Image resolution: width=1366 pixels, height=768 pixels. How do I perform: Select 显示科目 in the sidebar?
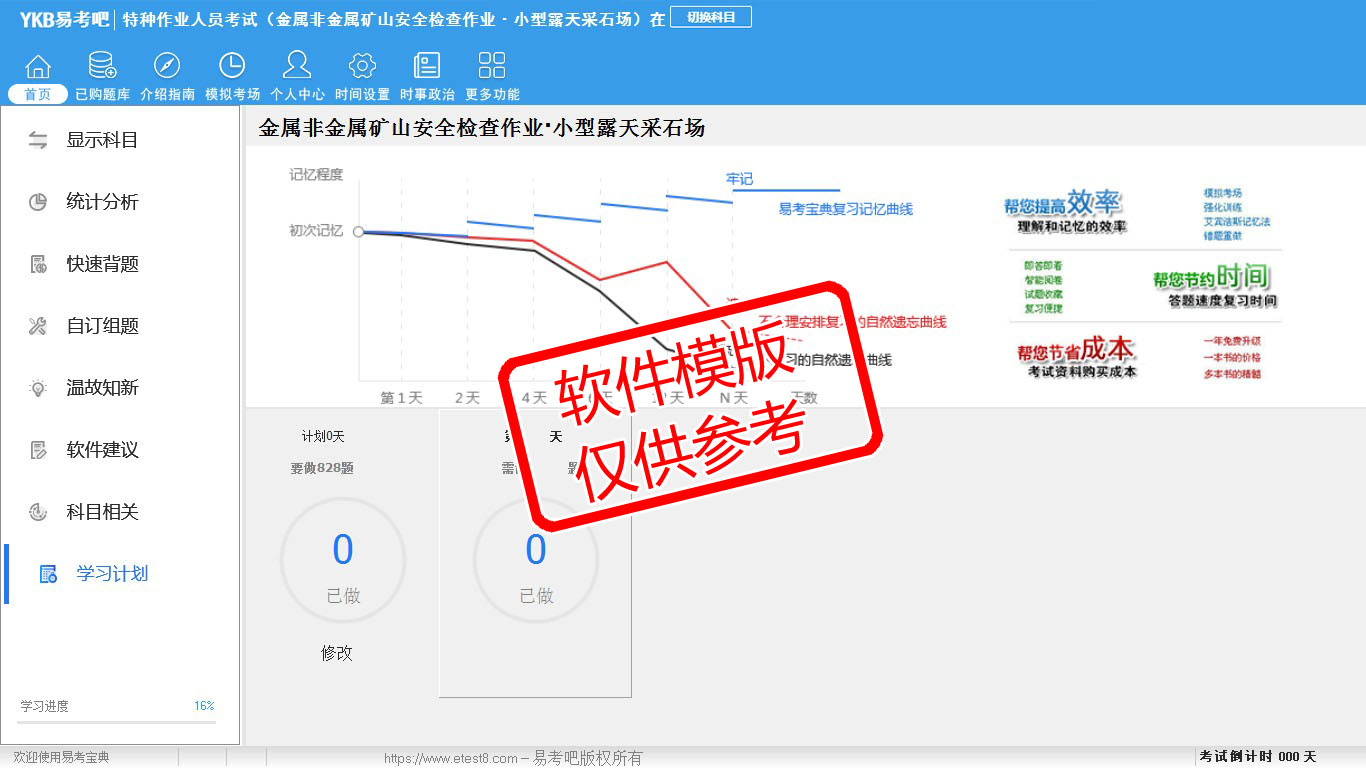(101, 140)
